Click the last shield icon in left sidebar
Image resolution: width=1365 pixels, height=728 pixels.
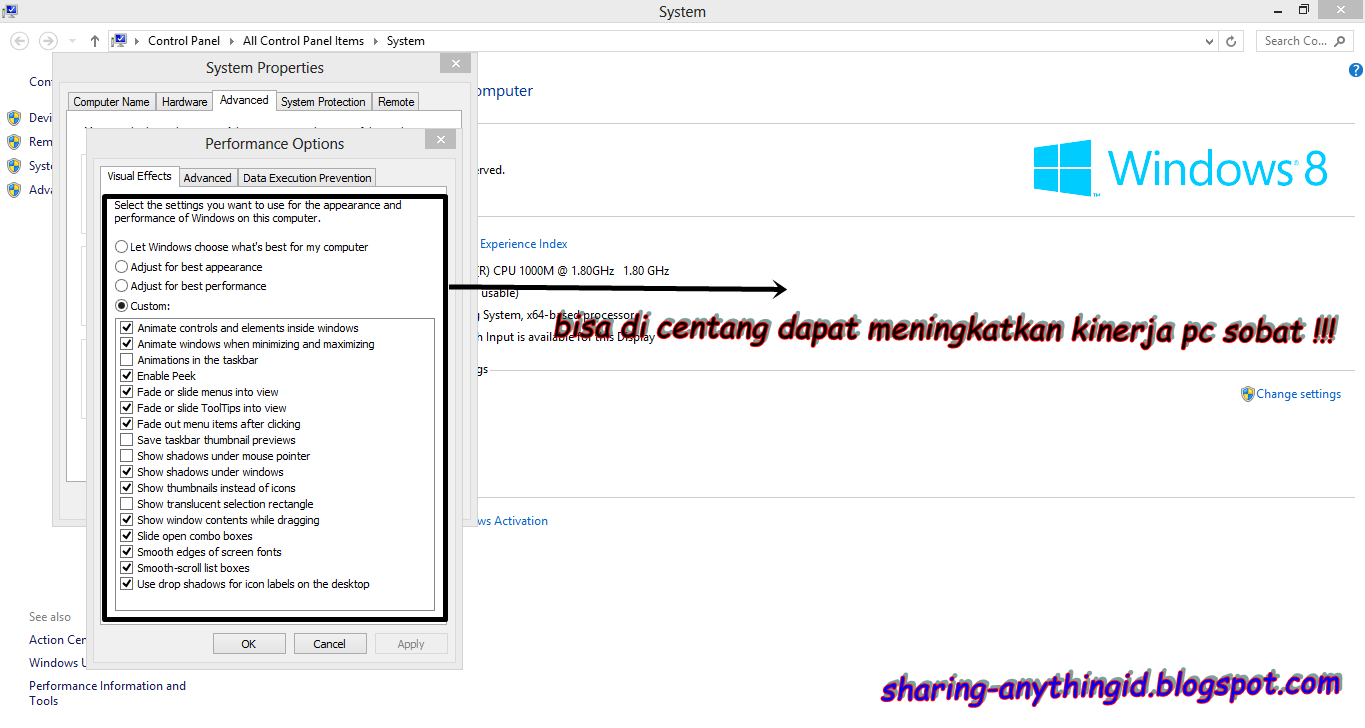coord(14,190)
